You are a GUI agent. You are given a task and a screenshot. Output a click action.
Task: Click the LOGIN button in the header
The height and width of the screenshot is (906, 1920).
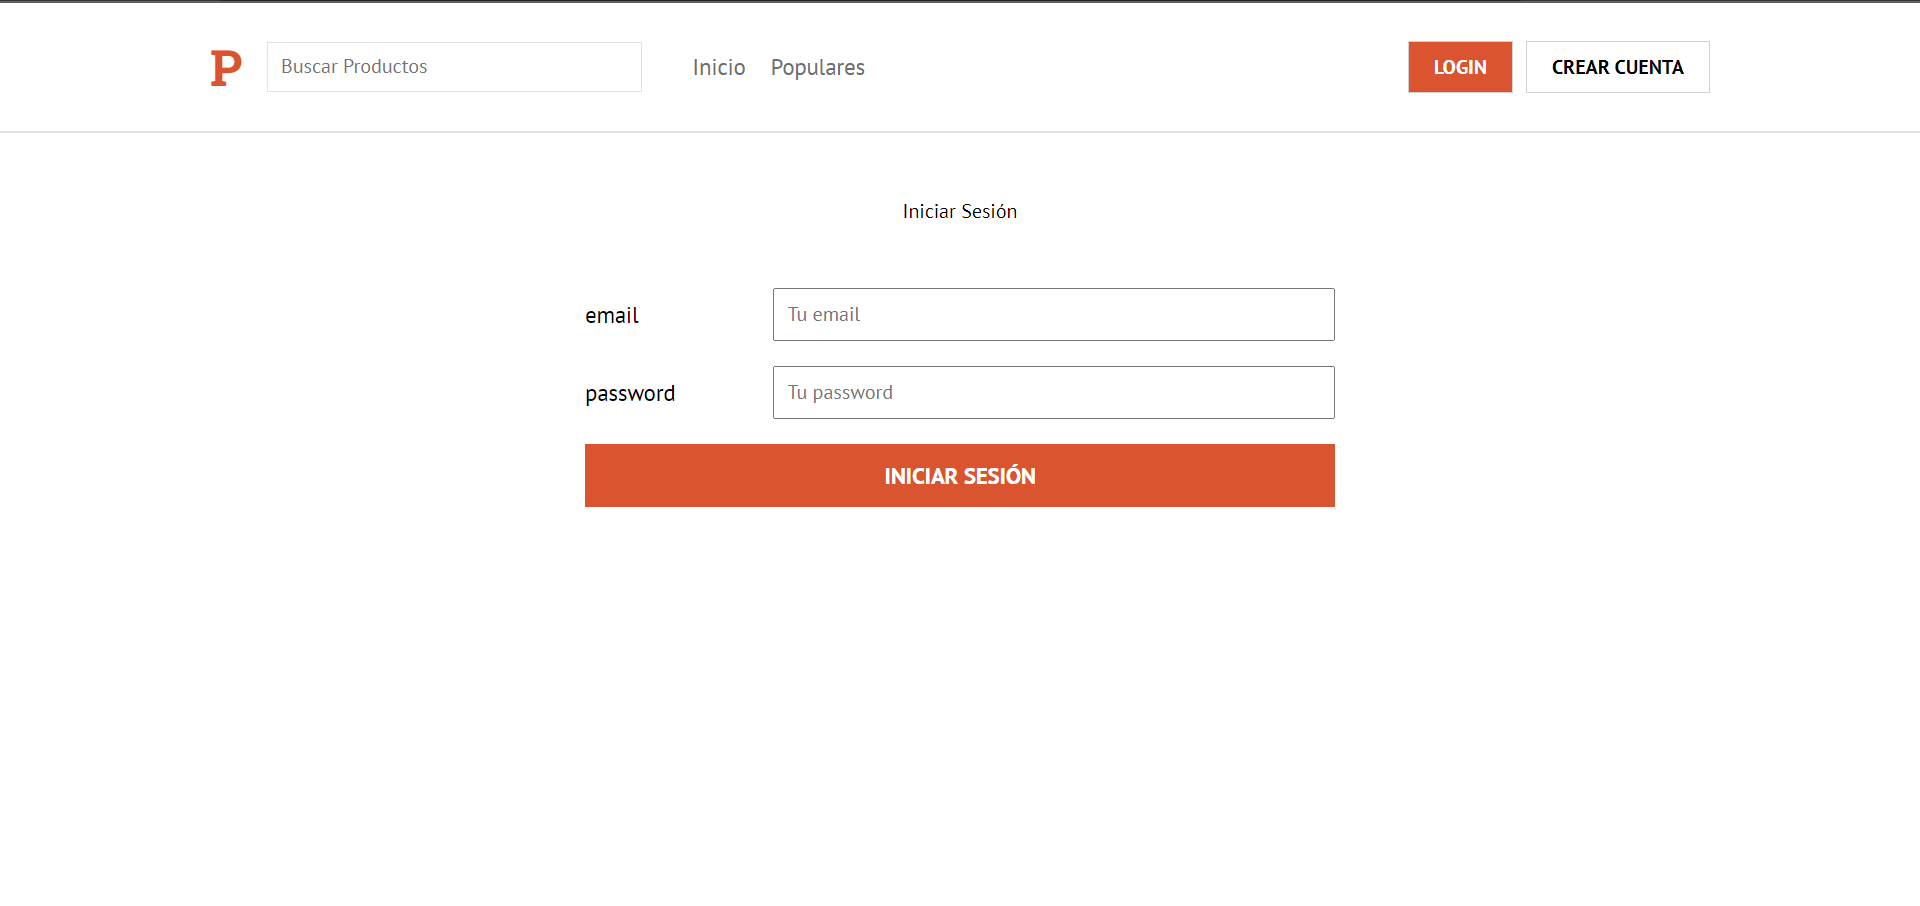coord(1460,67)
